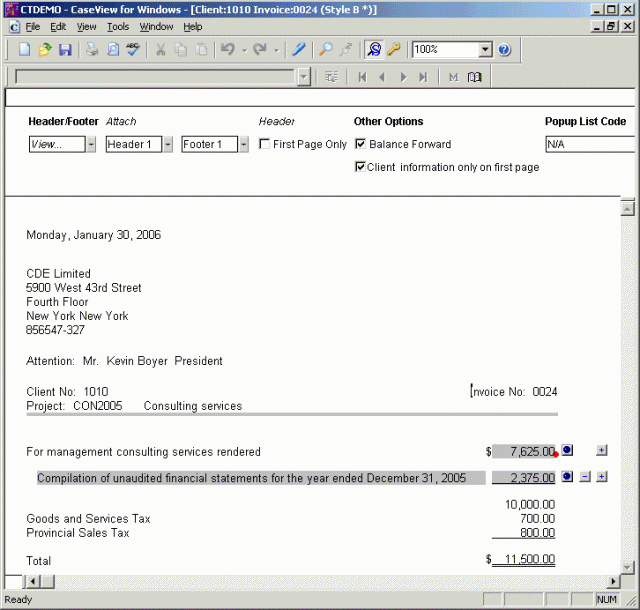The image size is (640, 610).
Task: Enable the First Page Only checkbox
Action: tap(265, 144)
